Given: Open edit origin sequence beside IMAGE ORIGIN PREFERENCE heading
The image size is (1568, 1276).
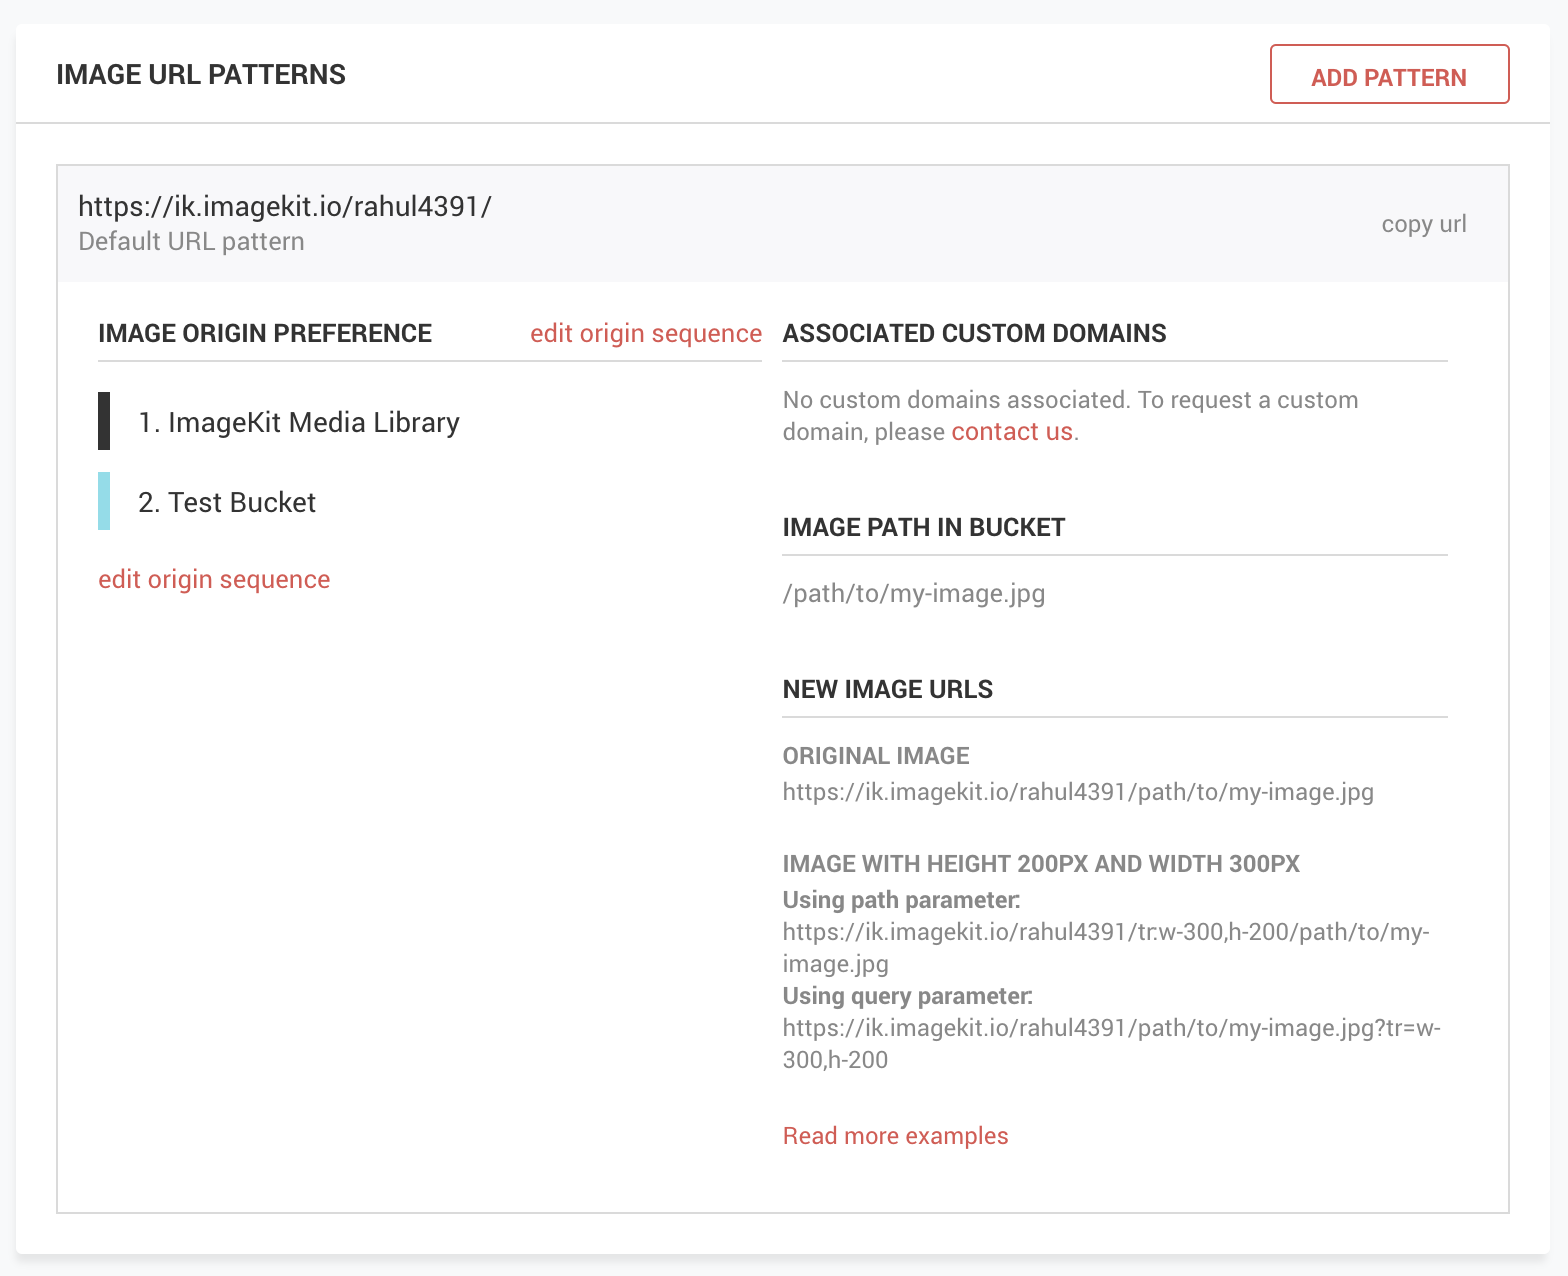Looking at the screenshot, I should (646, 333).
